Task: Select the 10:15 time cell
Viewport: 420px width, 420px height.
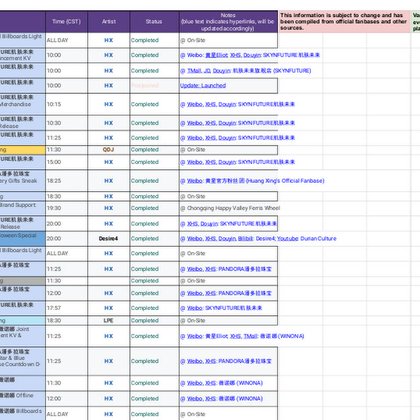Action: pos(66,104)
